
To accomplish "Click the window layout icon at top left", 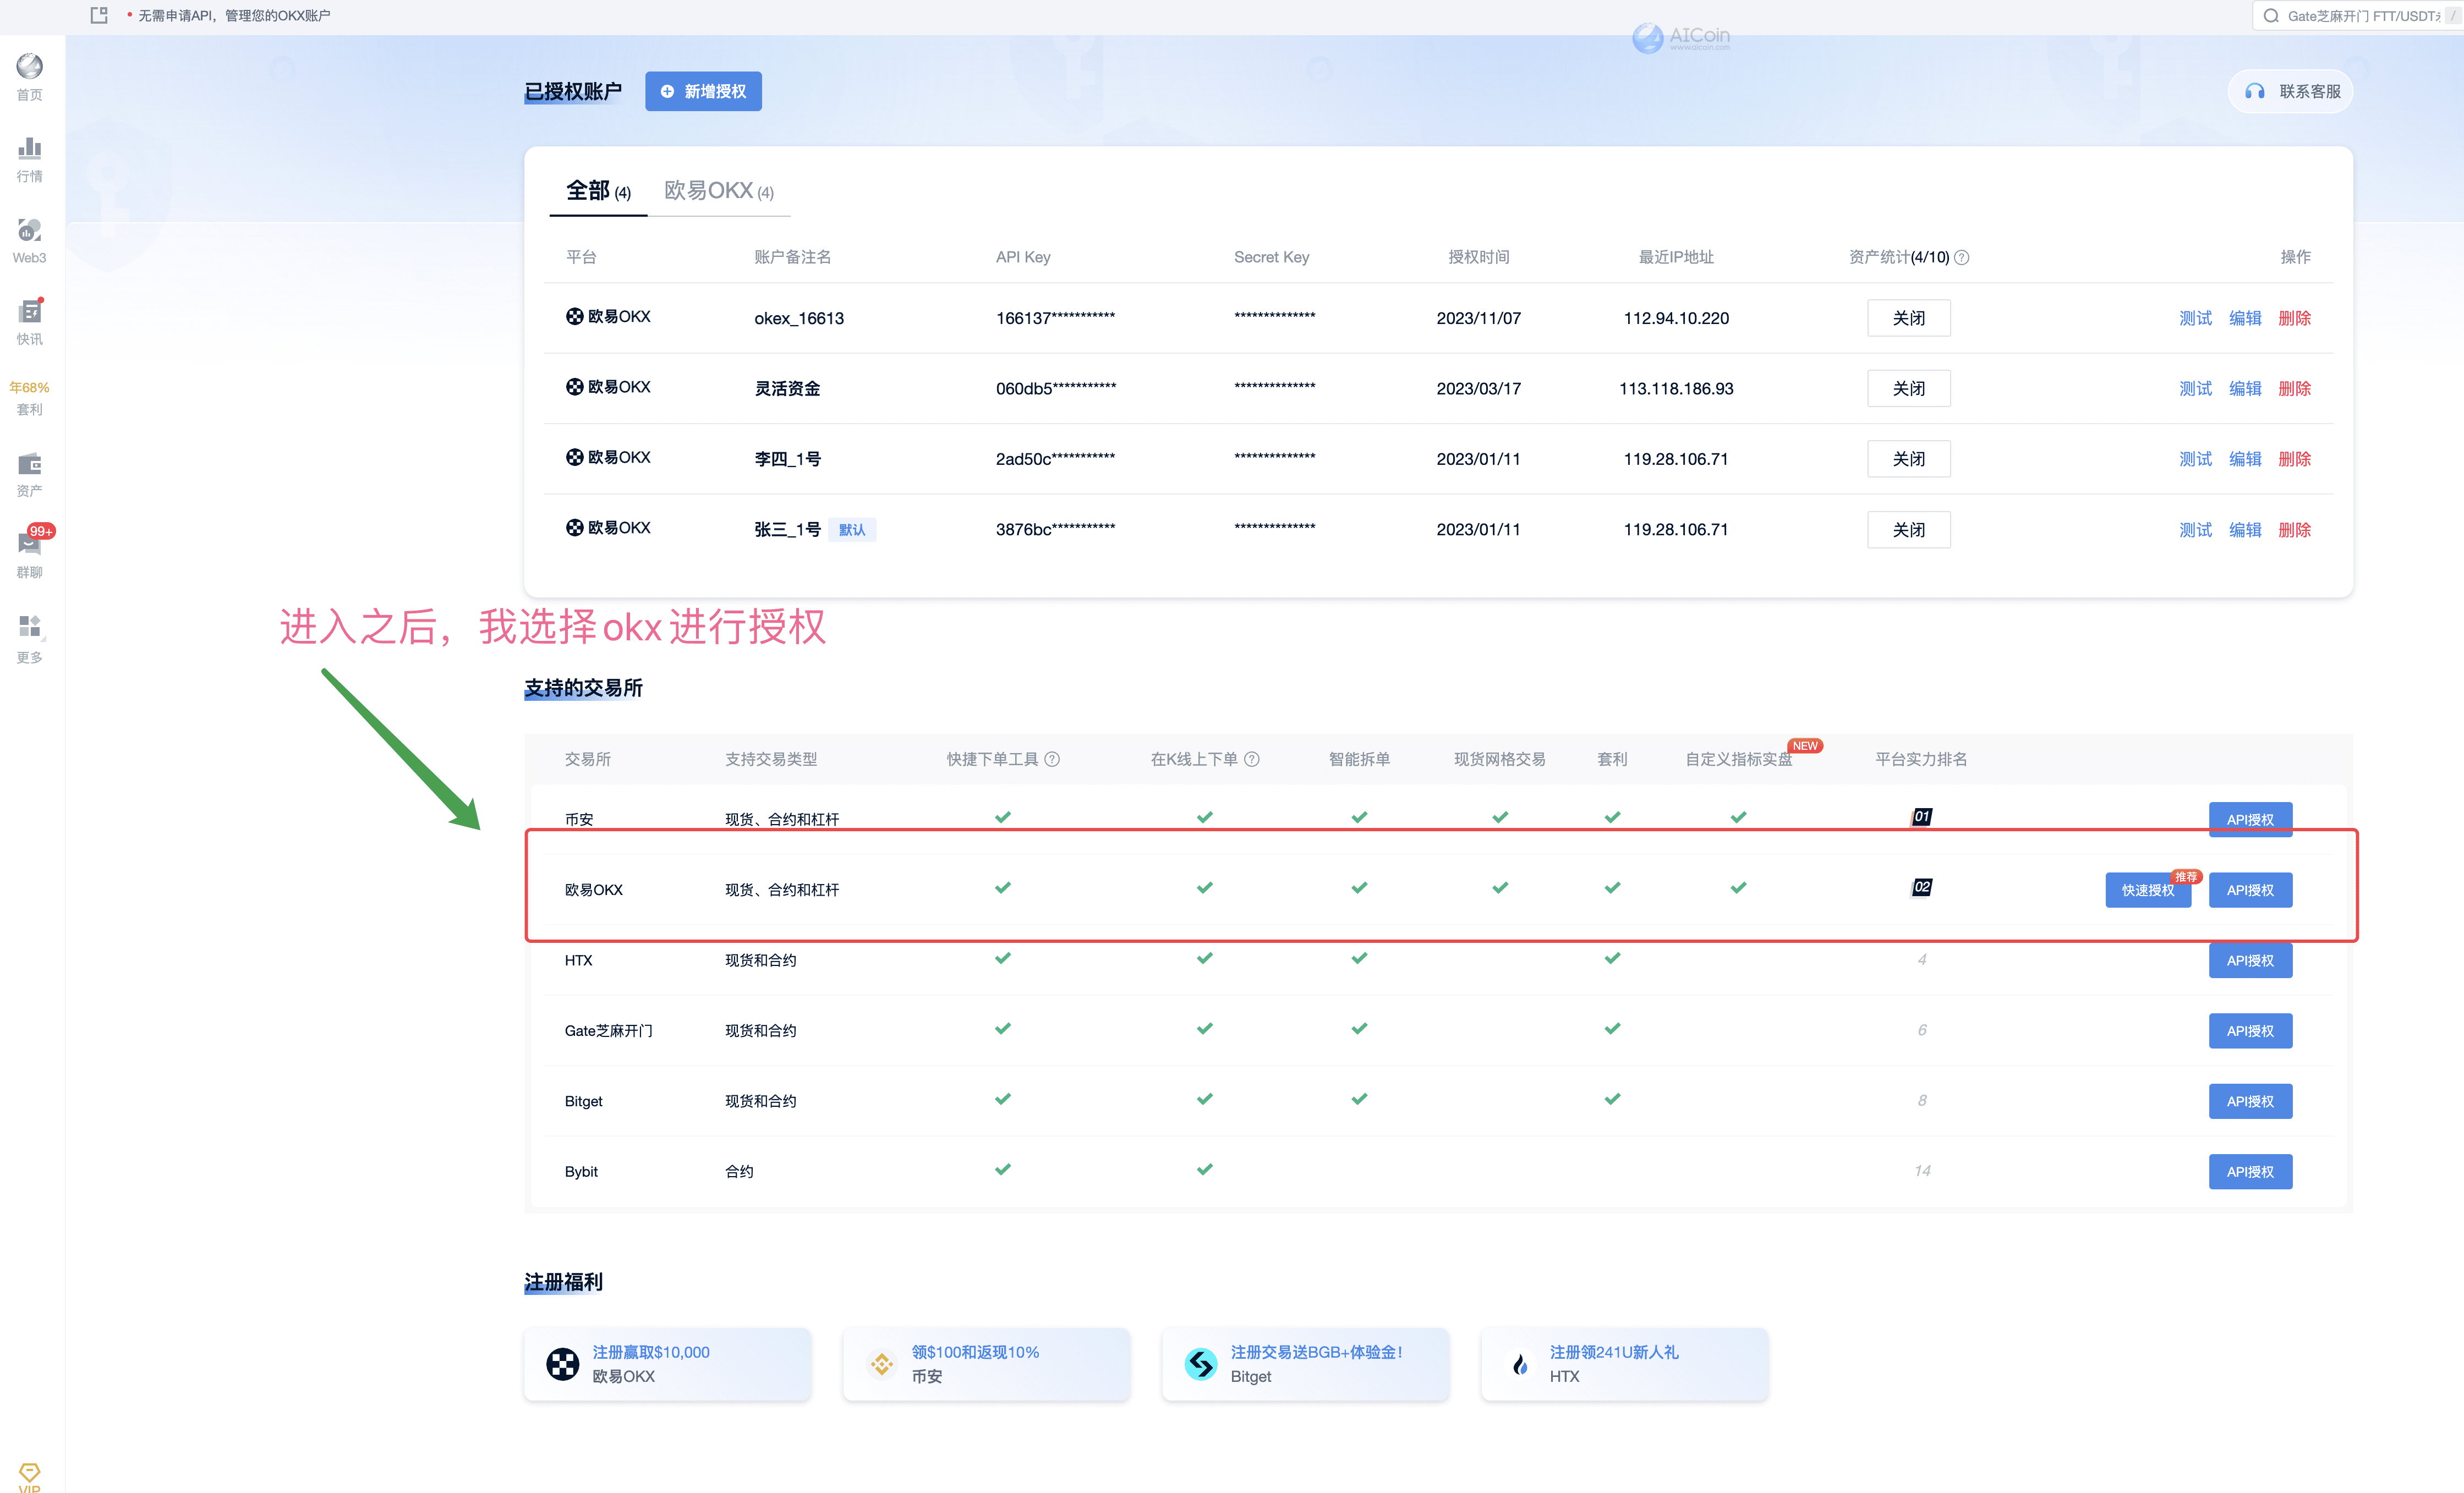I will (x=99, y=15).
